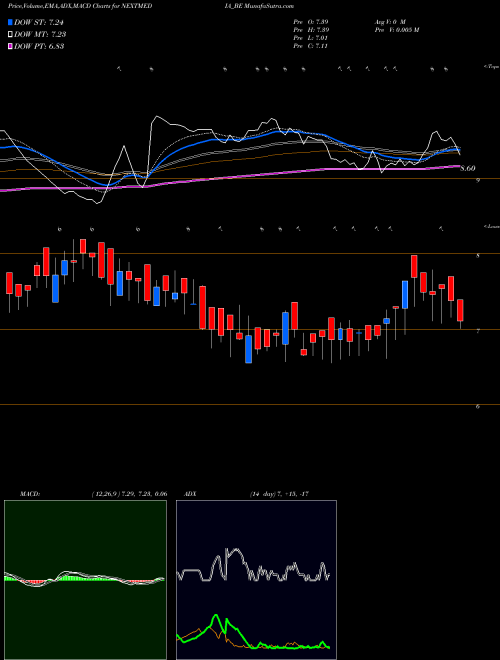Image resolution: width=500 pixels, height=660 pixels.
Task: Click the last red candlestick at the right edge
Action: pyautogui.click(x=460, y=310)
